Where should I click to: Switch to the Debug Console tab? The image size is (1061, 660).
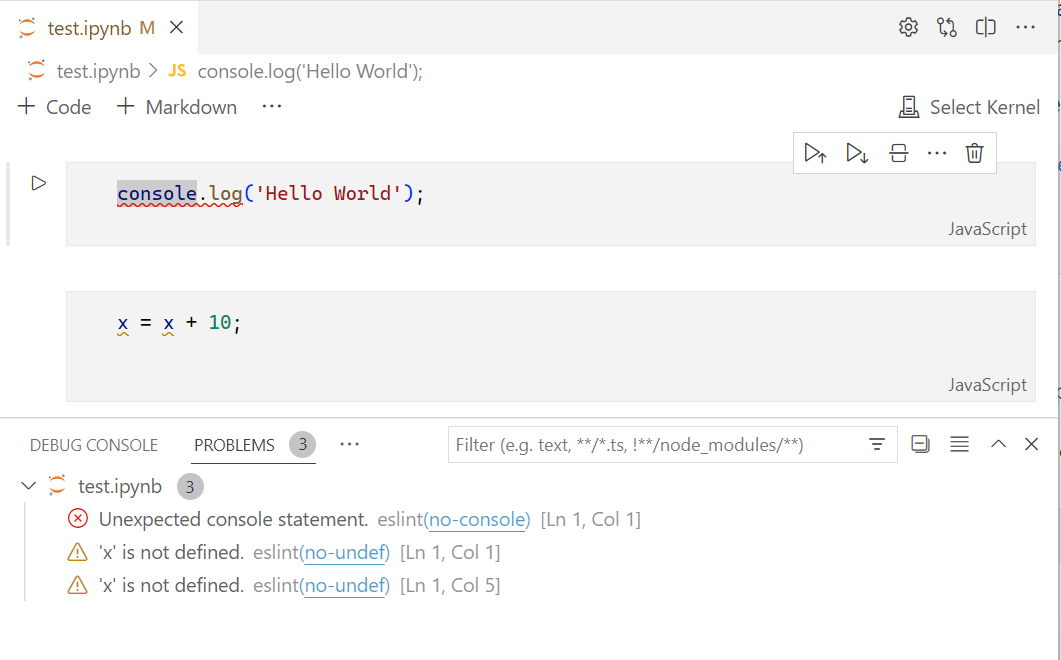pyautogui.click(x=94, y=445)
